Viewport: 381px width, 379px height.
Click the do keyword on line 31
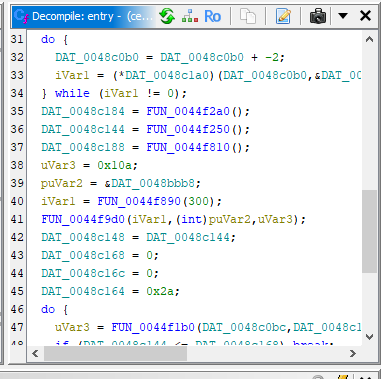48,39
